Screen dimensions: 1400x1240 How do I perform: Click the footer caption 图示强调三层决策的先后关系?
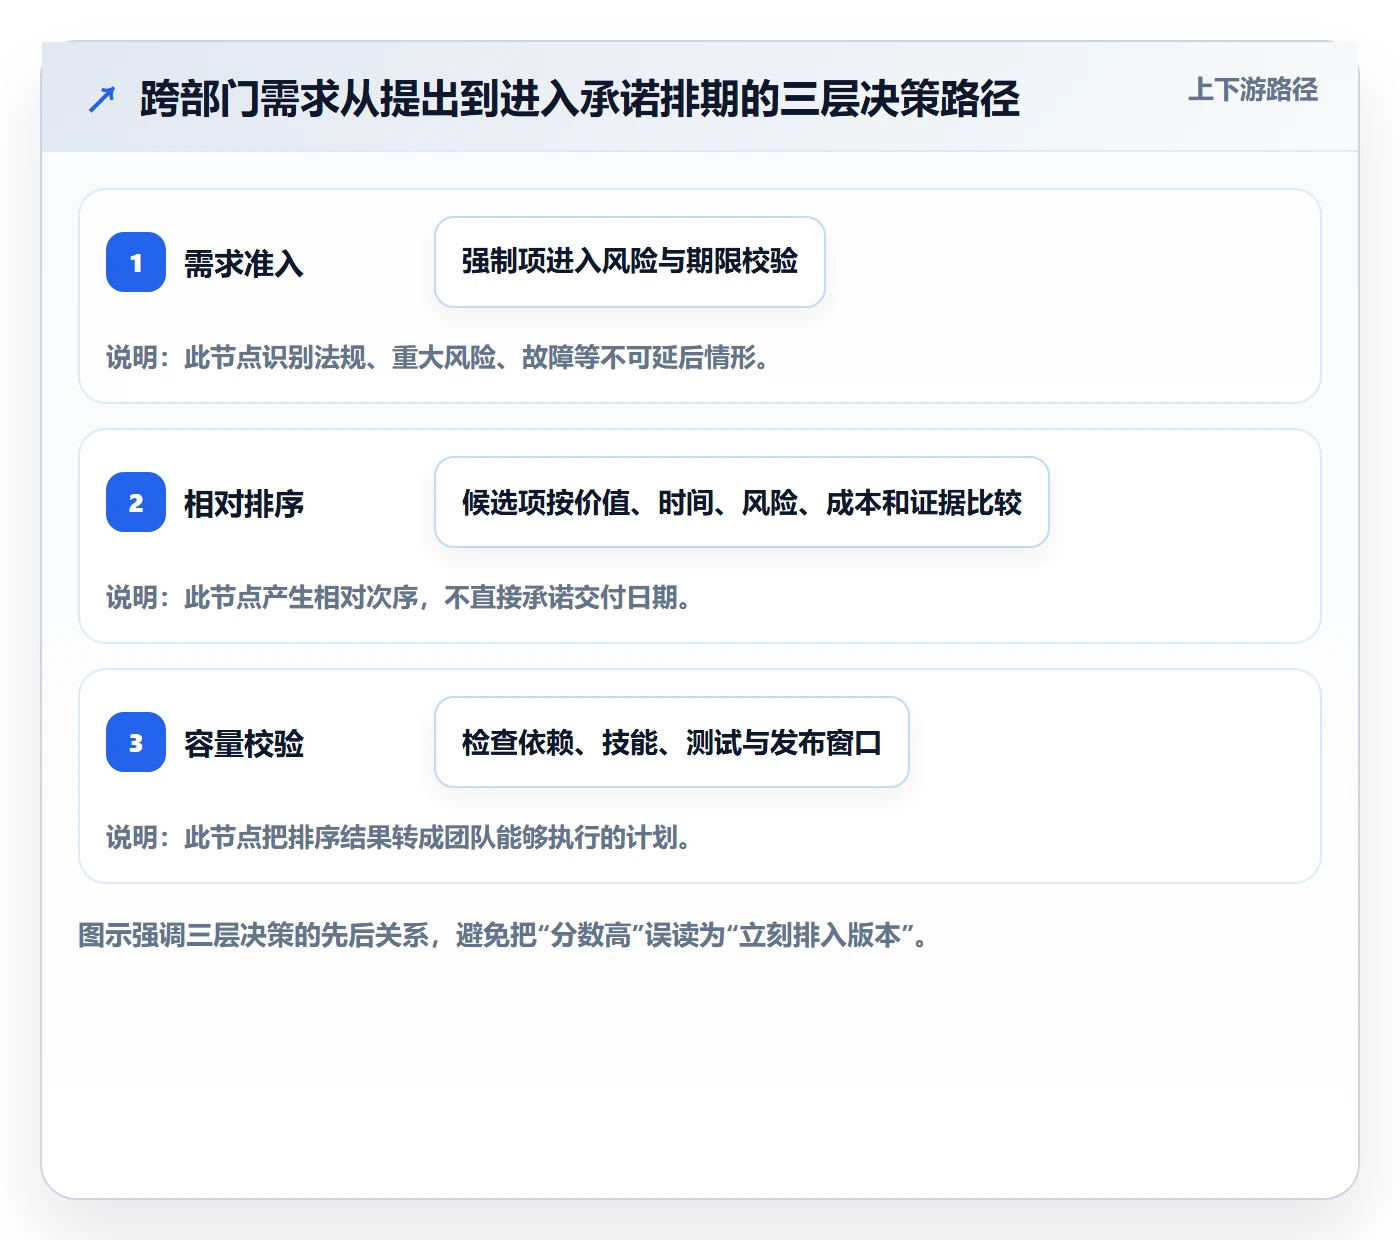(x=503, y=936)
